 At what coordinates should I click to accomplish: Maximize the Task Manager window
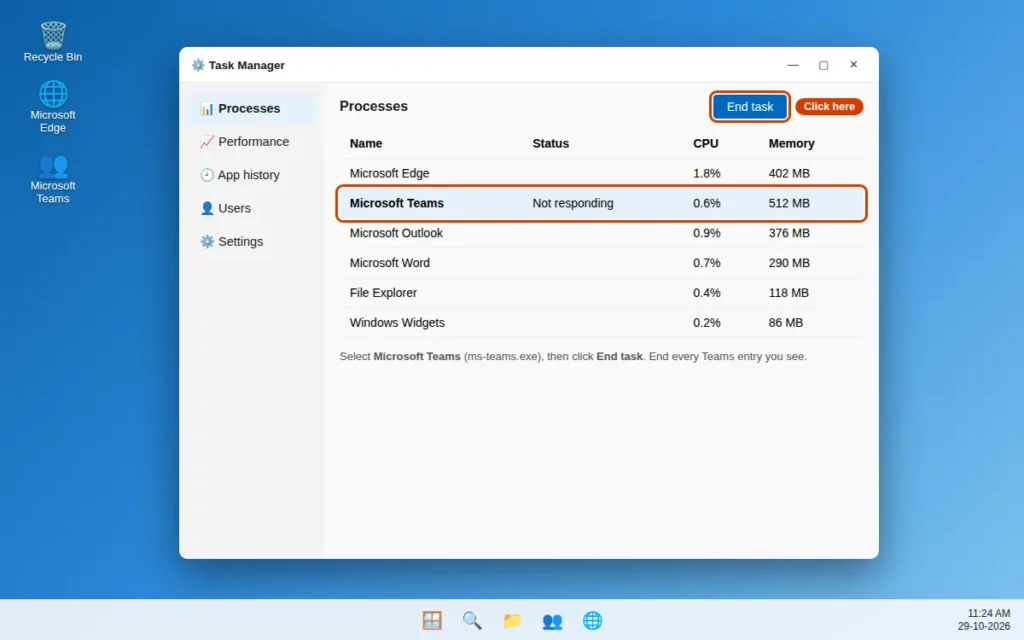(x=824, y=65)
